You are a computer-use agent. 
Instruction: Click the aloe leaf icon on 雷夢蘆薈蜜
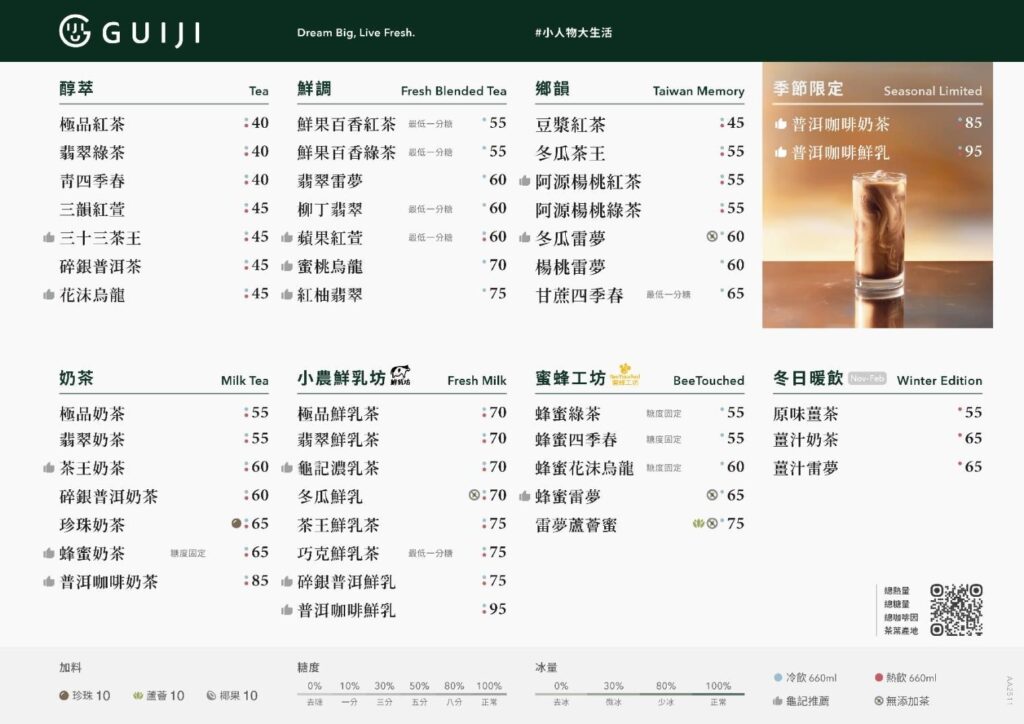[698, 523]
